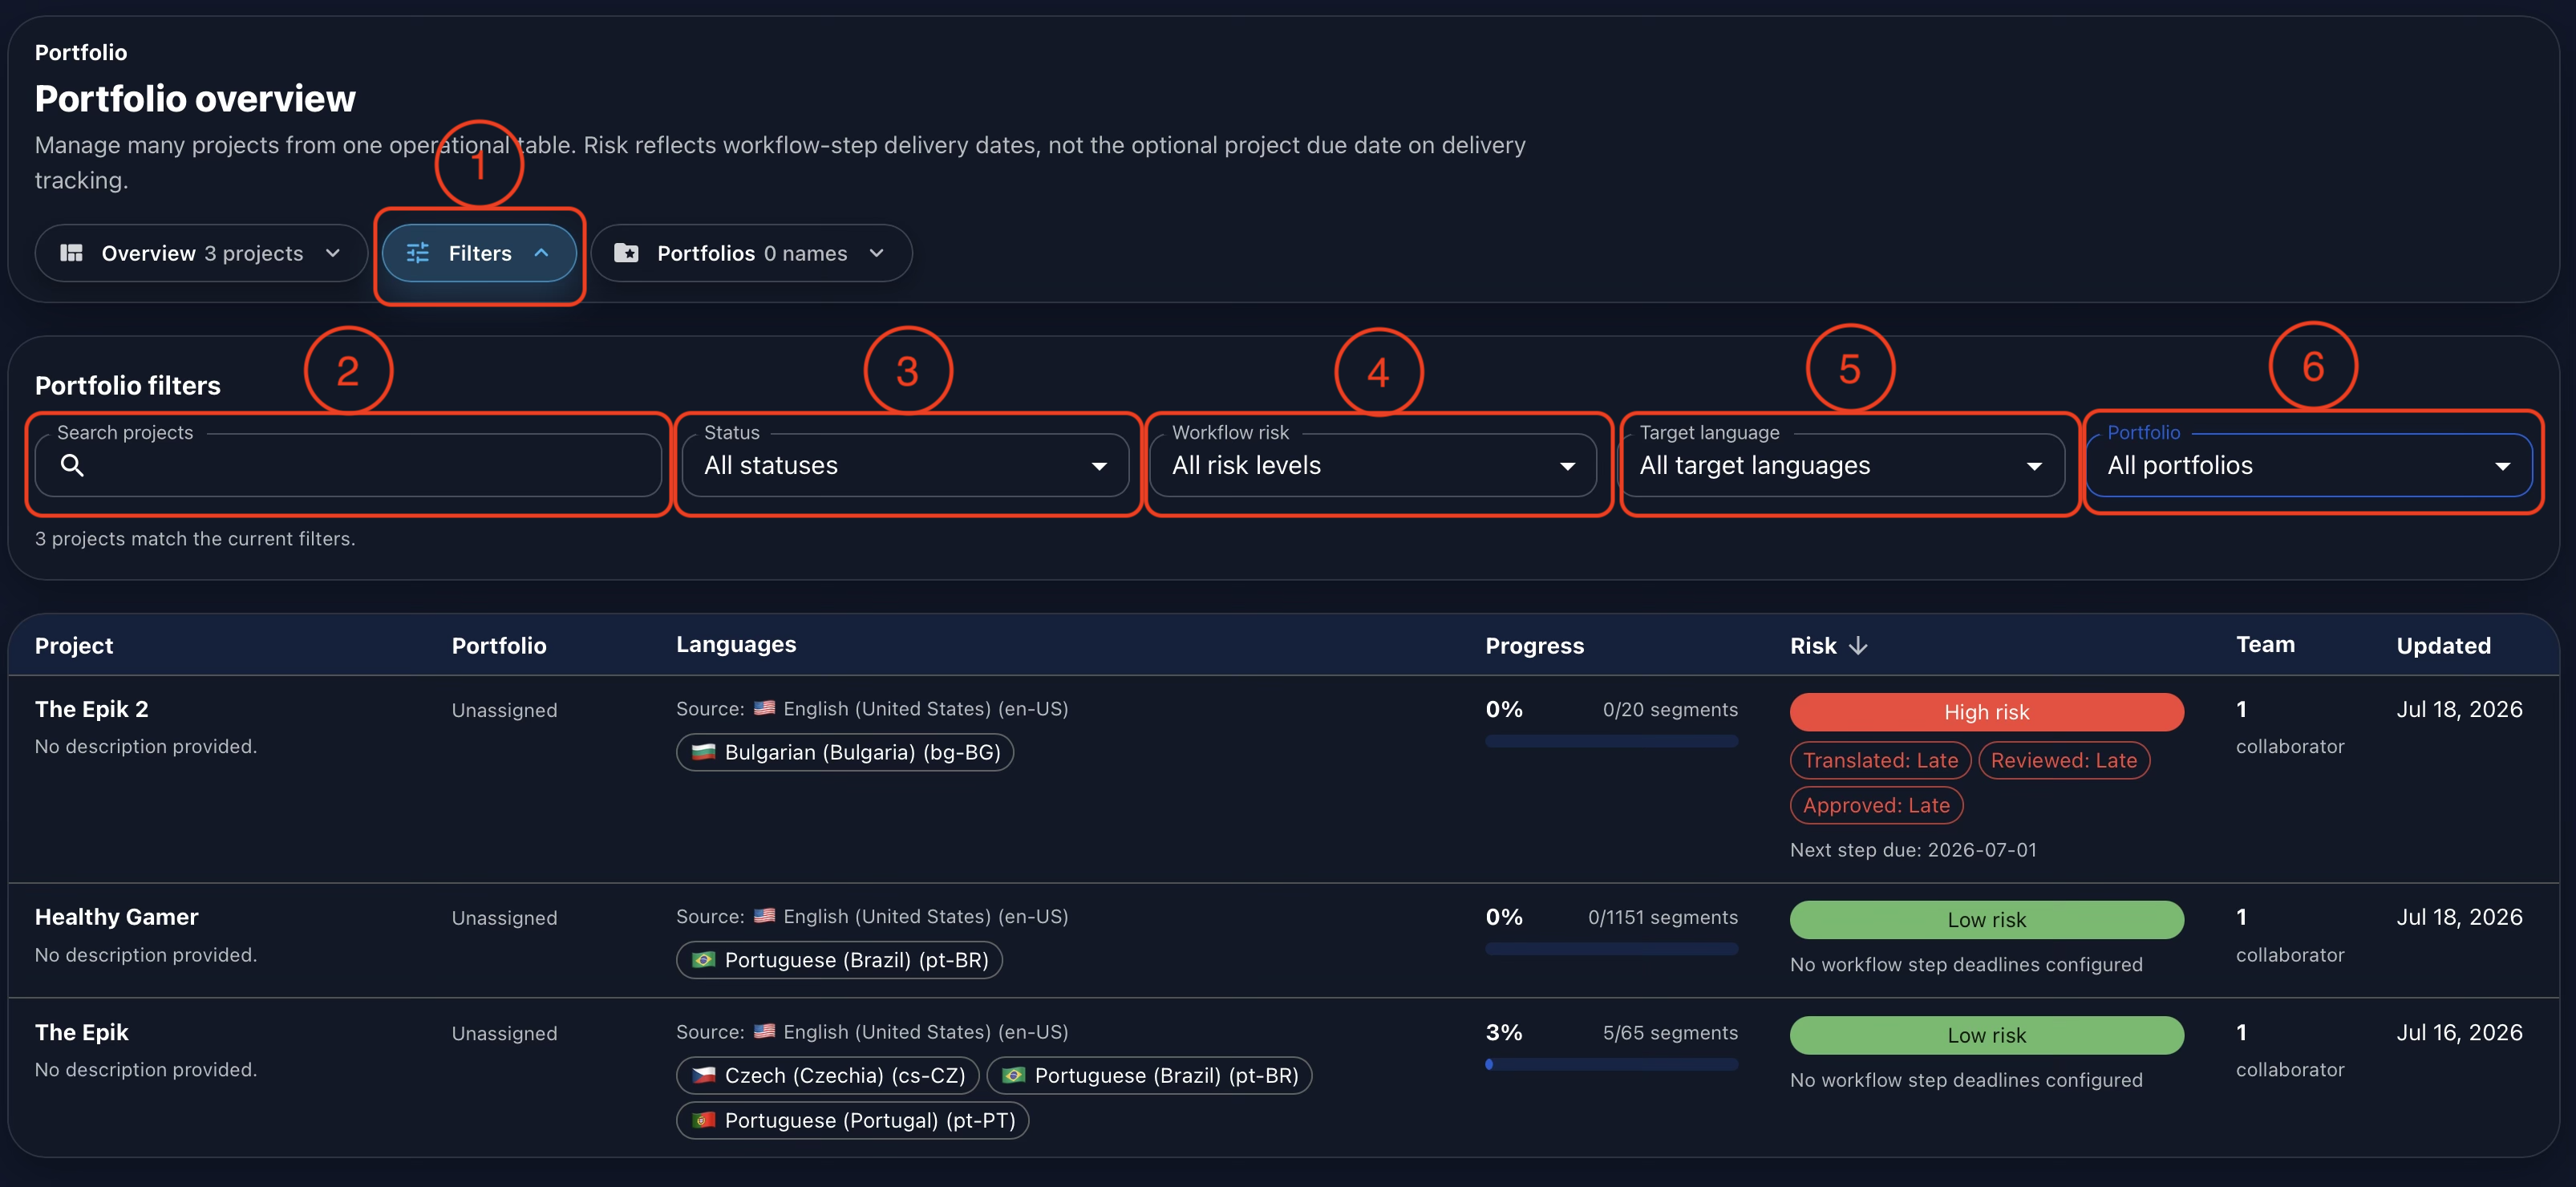Click the Portuguese (Portugal) (pt-PT) chip
Screen dimensions: 2576x1187
[852, 1120]
